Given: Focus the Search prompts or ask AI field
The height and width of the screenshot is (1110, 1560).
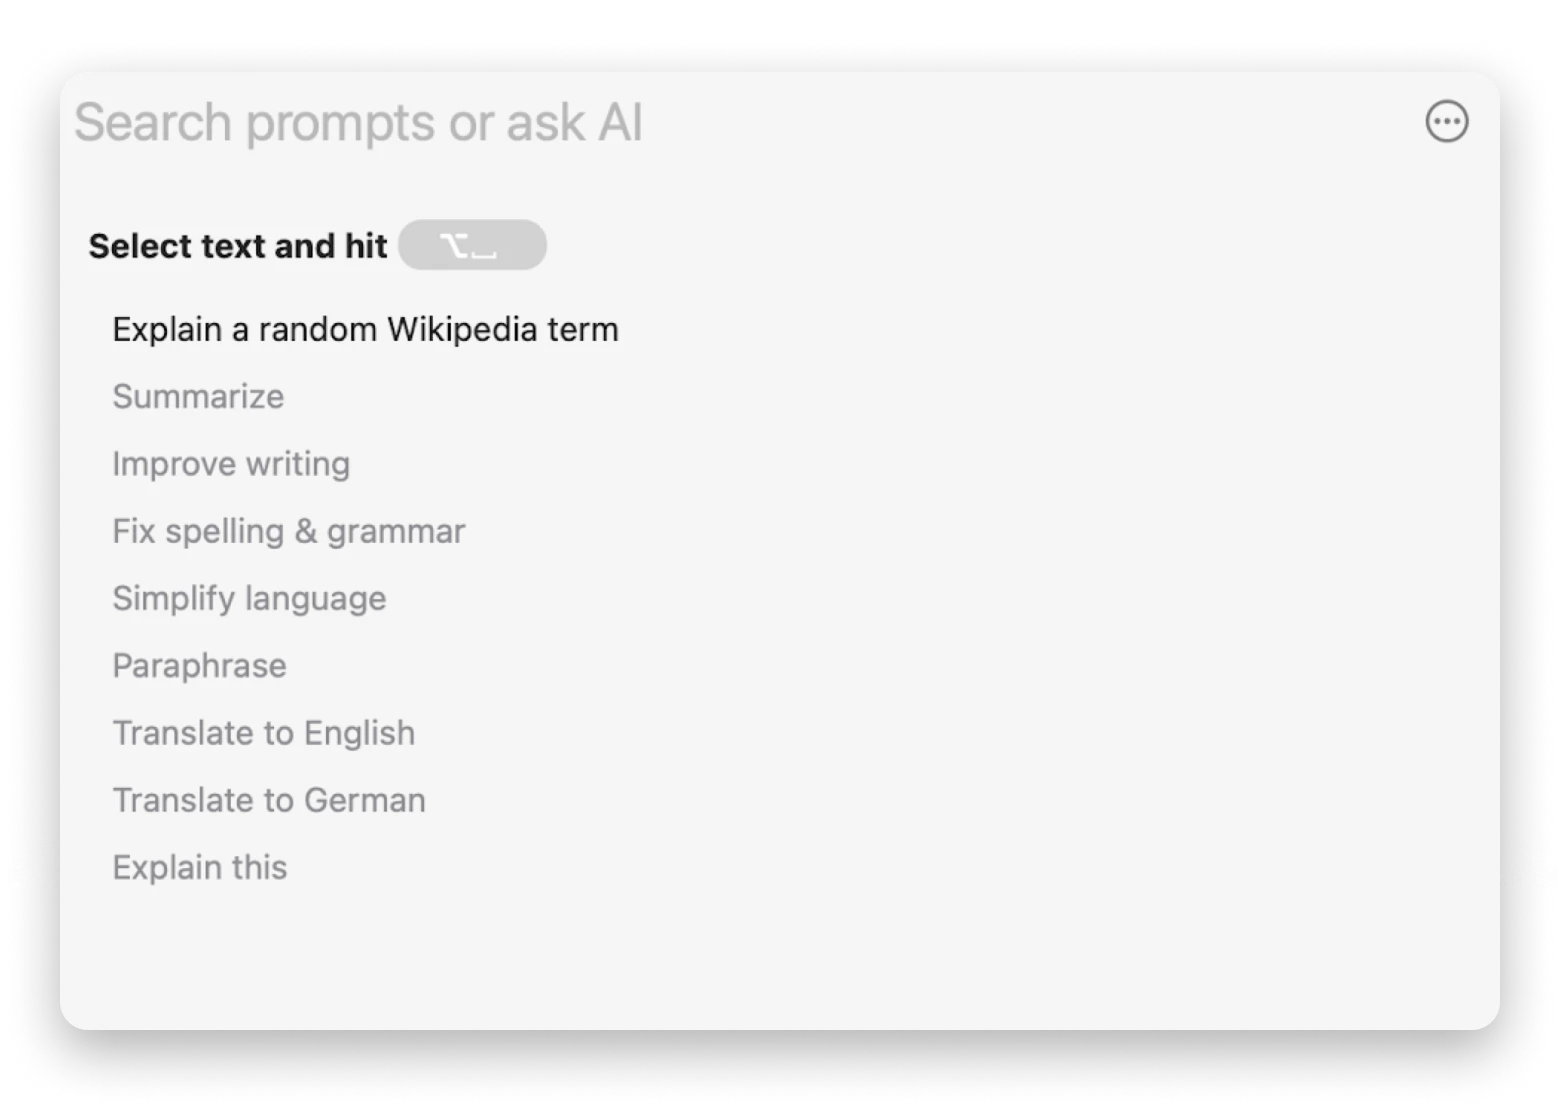Looking at the screenshot, I should pos(740,122).
